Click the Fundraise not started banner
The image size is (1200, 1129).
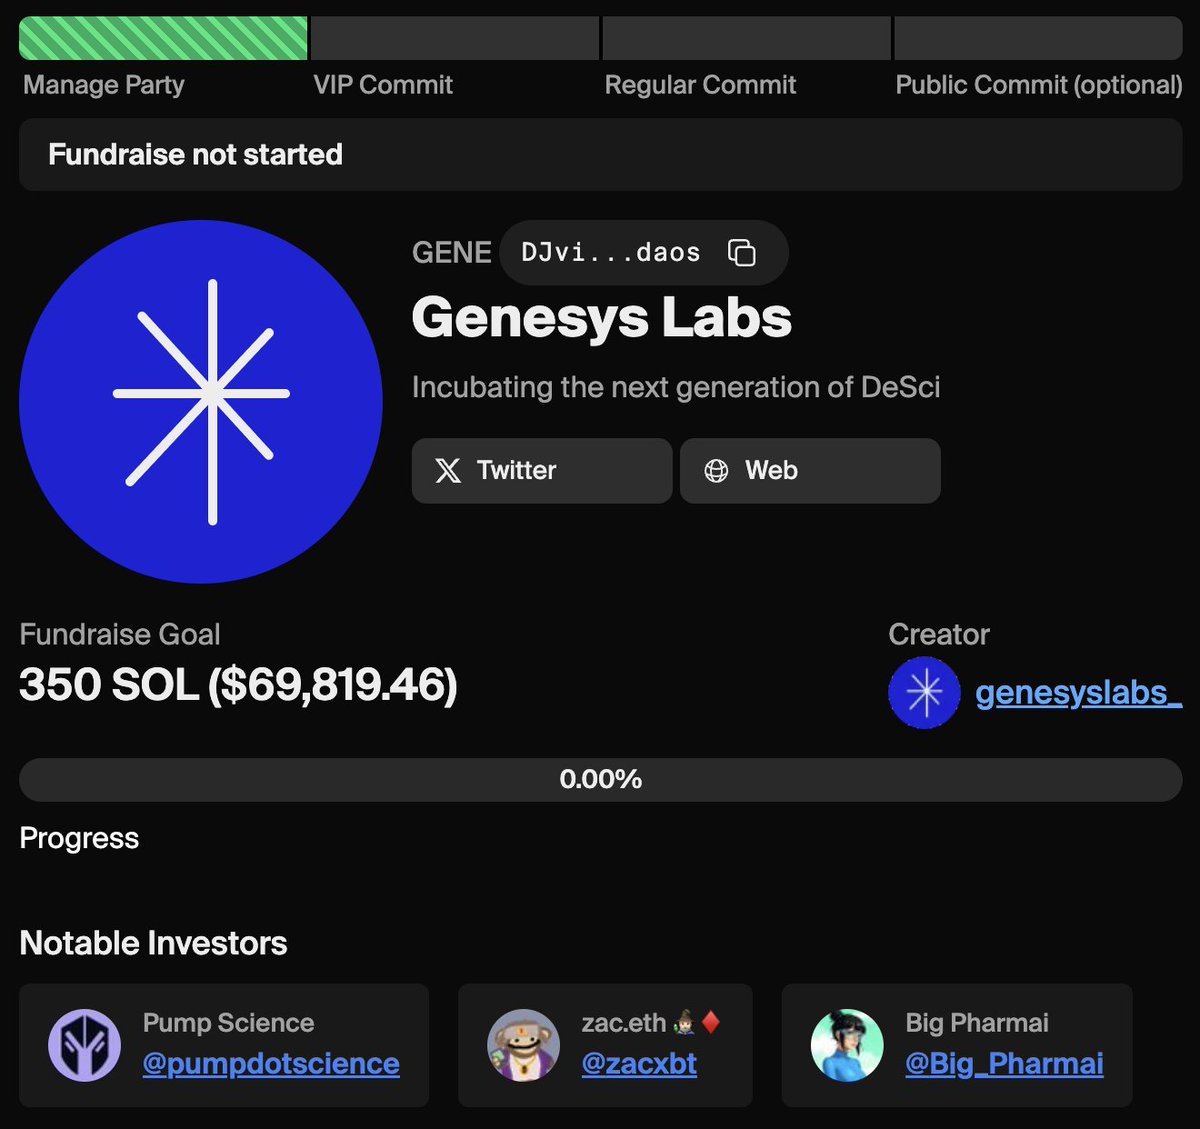(601, 154)
